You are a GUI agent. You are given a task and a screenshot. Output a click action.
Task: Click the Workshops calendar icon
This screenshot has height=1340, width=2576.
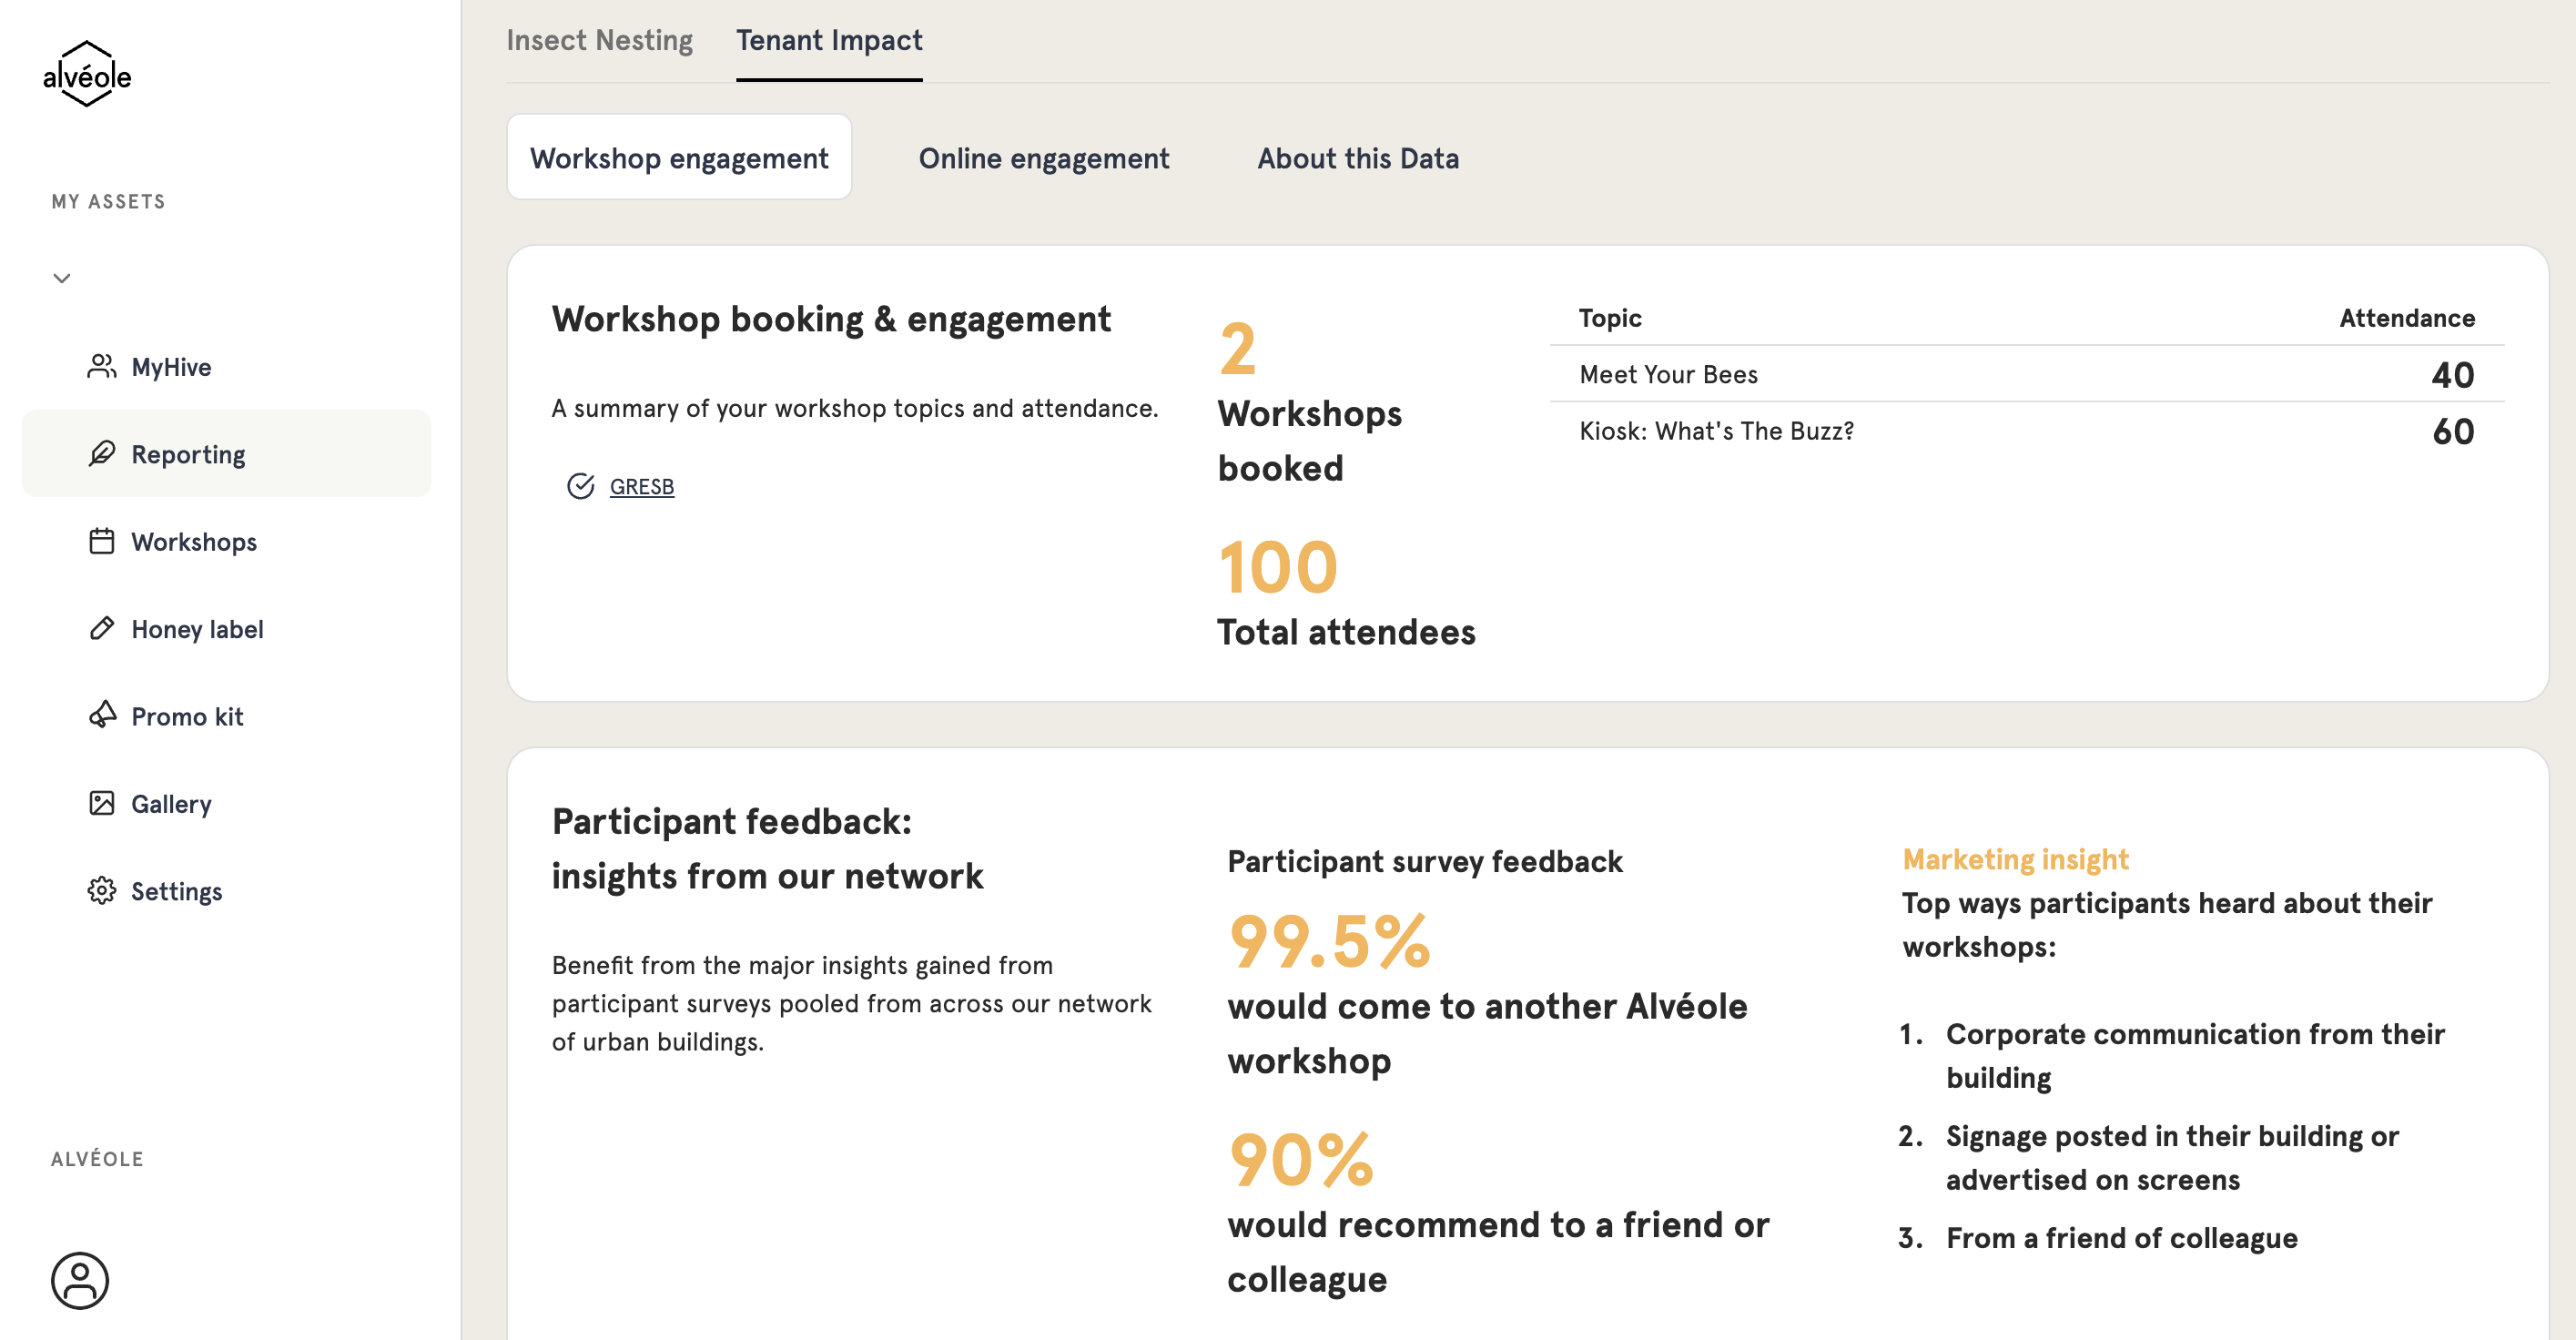pyautogui.click(x=101, y=541)
